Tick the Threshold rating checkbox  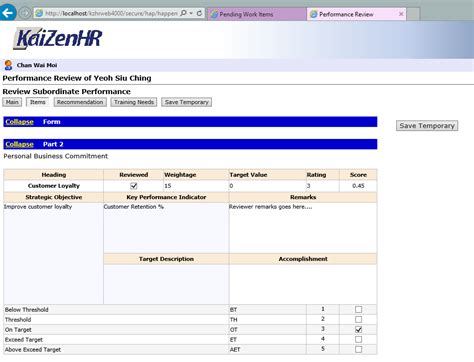pos(358,319)
